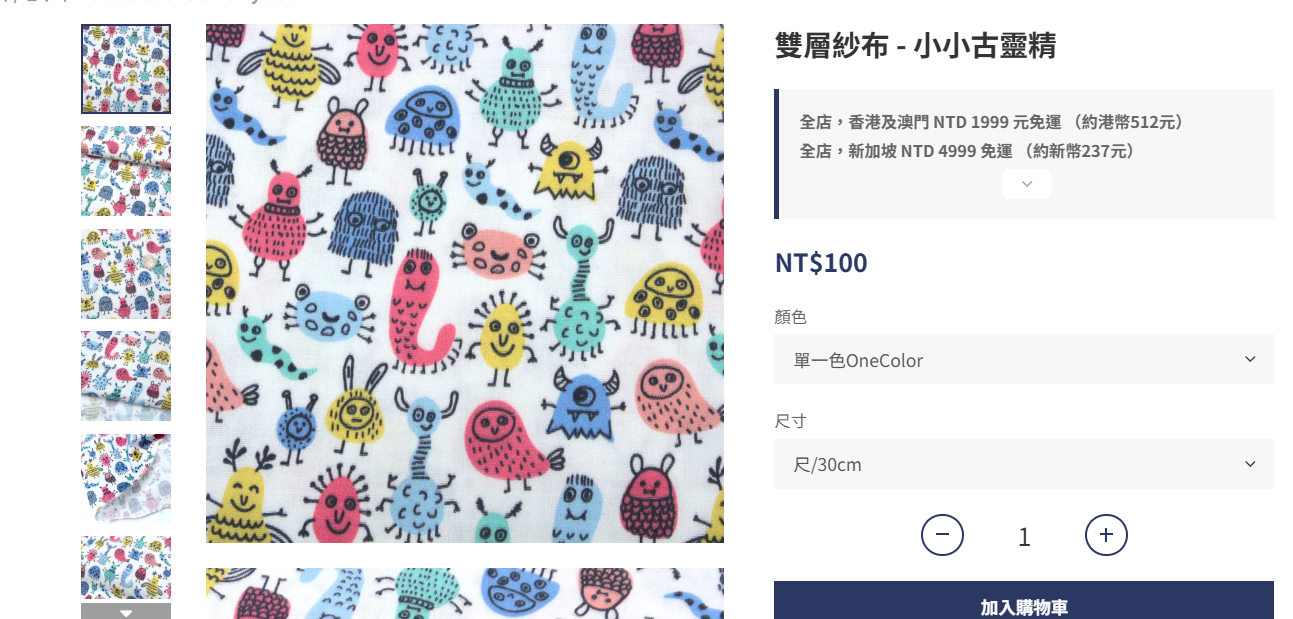Select the first product thumbnail
This screenshot has height=619, width=1293.
[126, 69]
